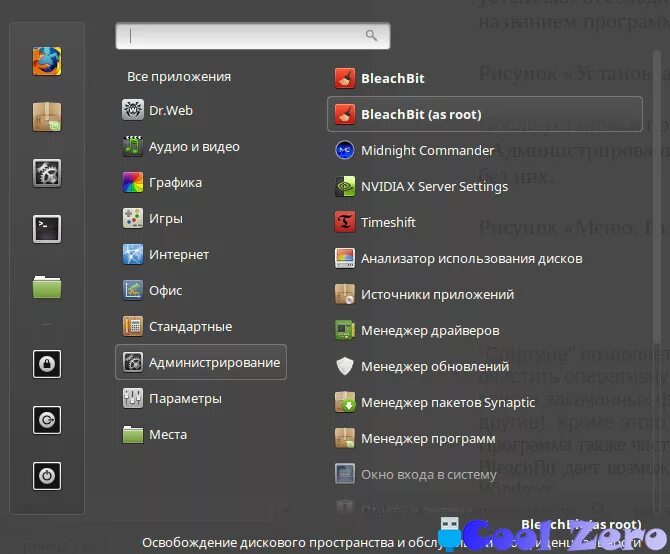Click the Timeshift red icon

345,222
